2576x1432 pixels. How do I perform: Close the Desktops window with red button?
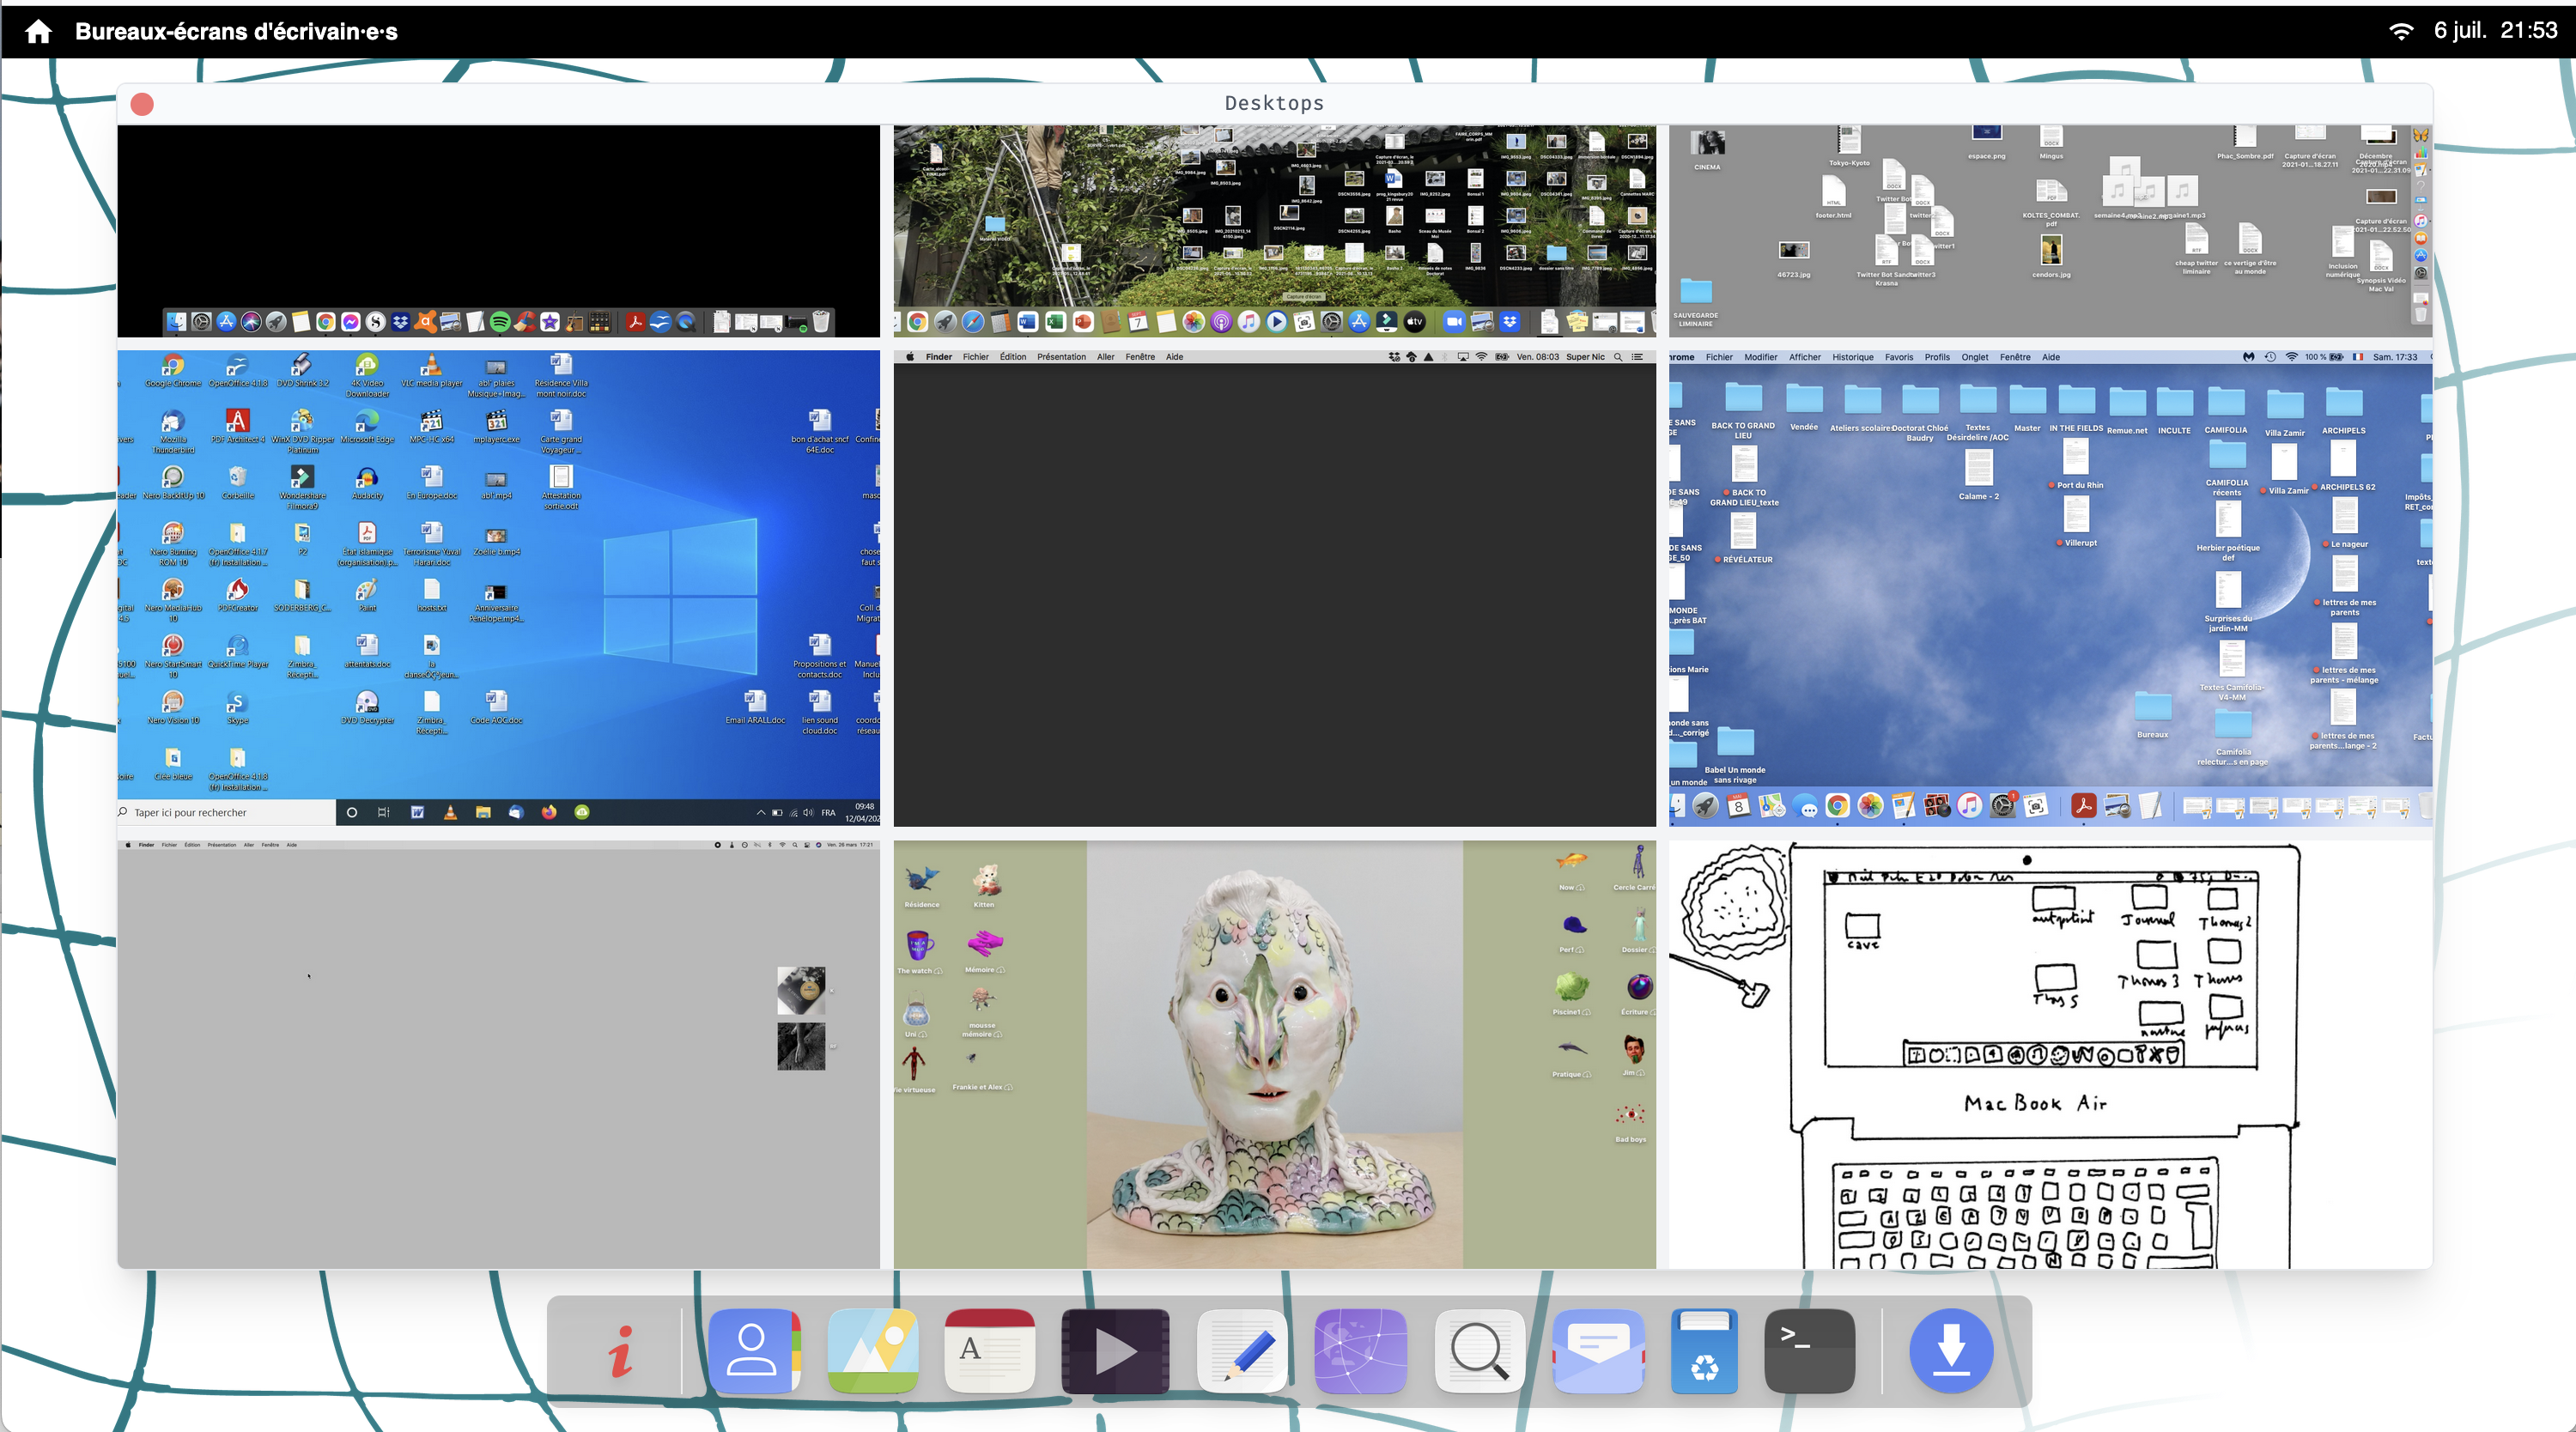(142, 104)
